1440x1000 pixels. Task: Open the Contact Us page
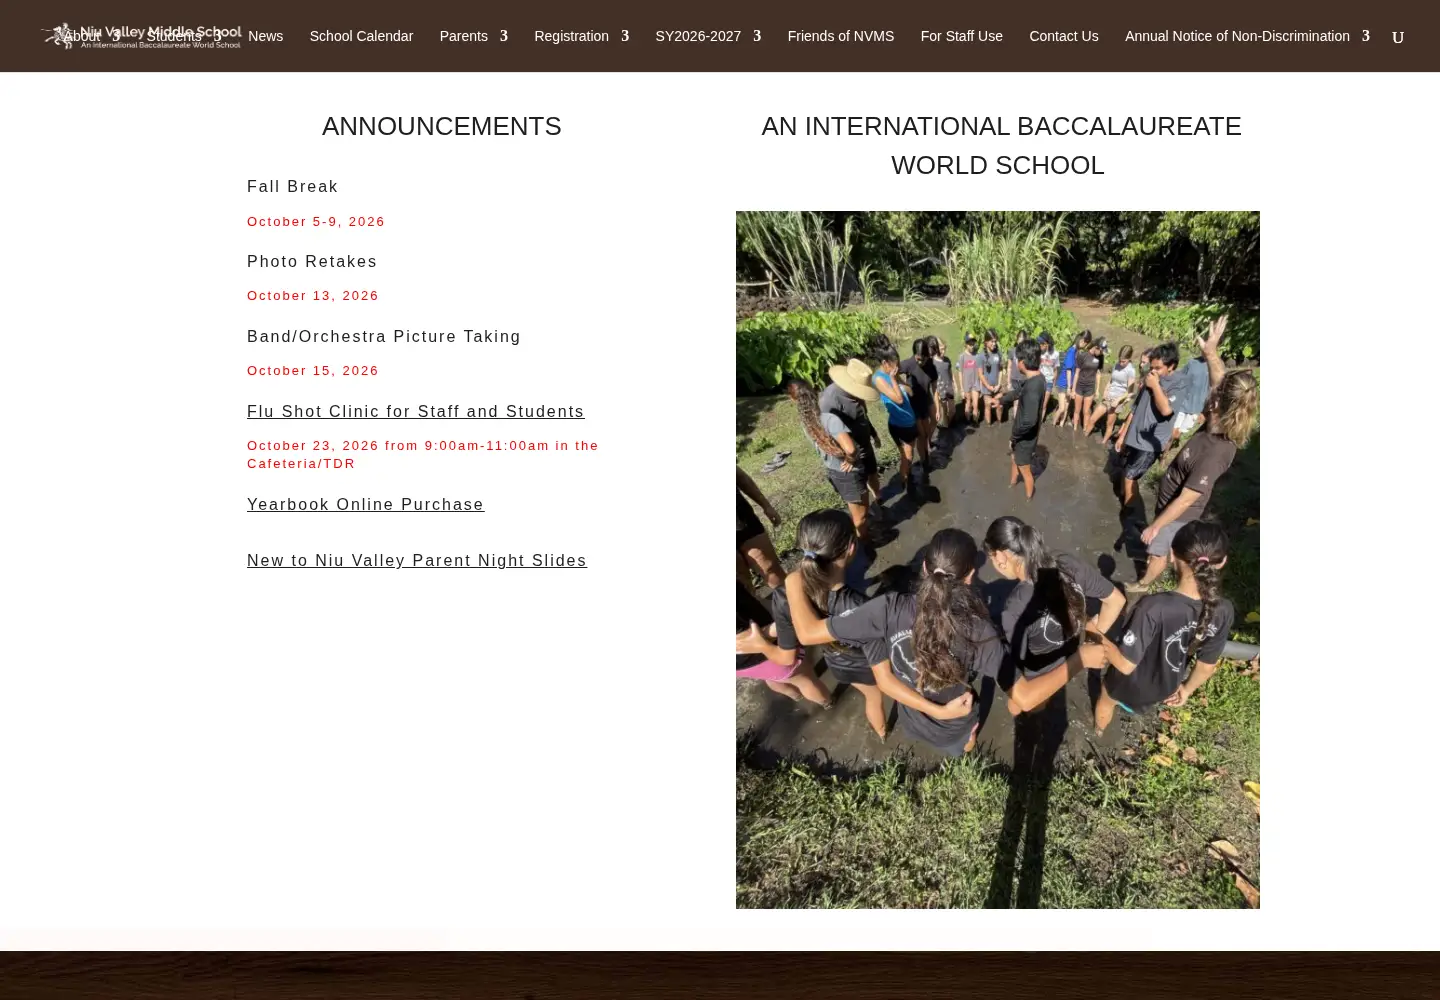[x=1063, y=36]
